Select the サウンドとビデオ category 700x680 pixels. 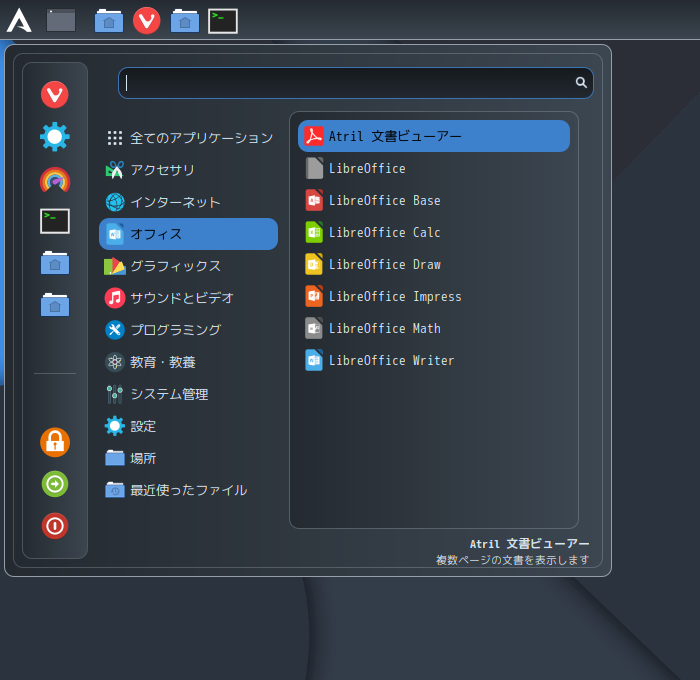[x=188, y=298]
